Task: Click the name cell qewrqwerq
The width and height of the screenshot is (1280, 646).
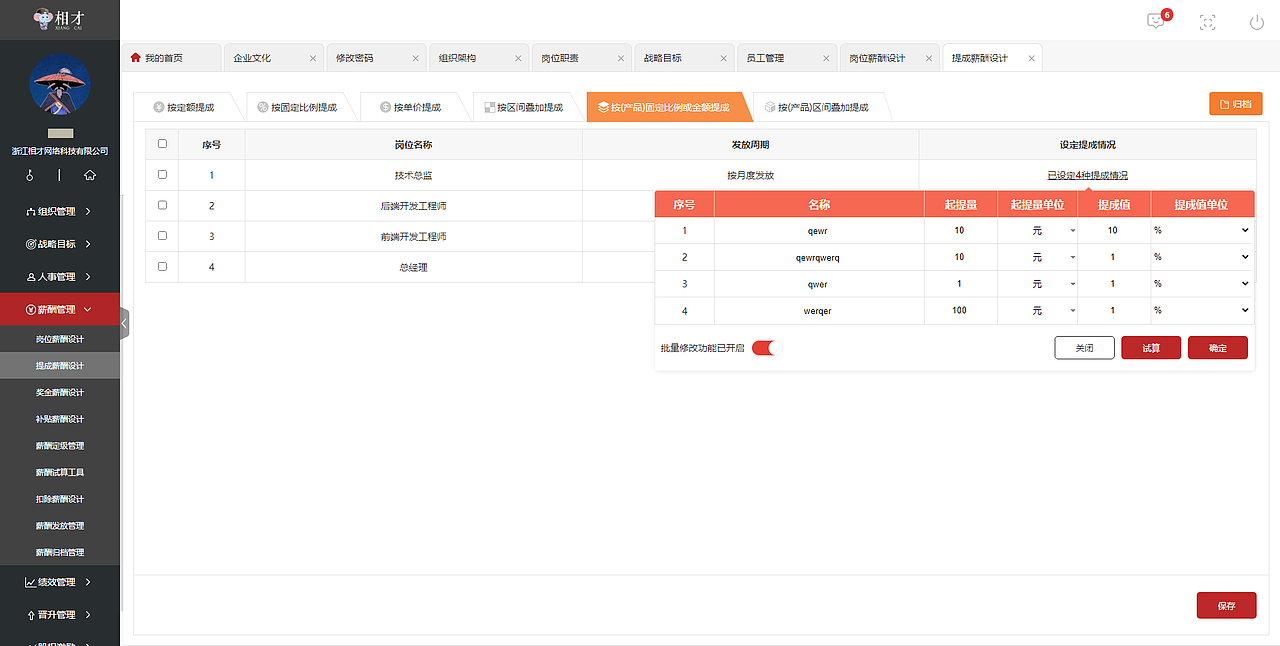Action: (818, 257)
